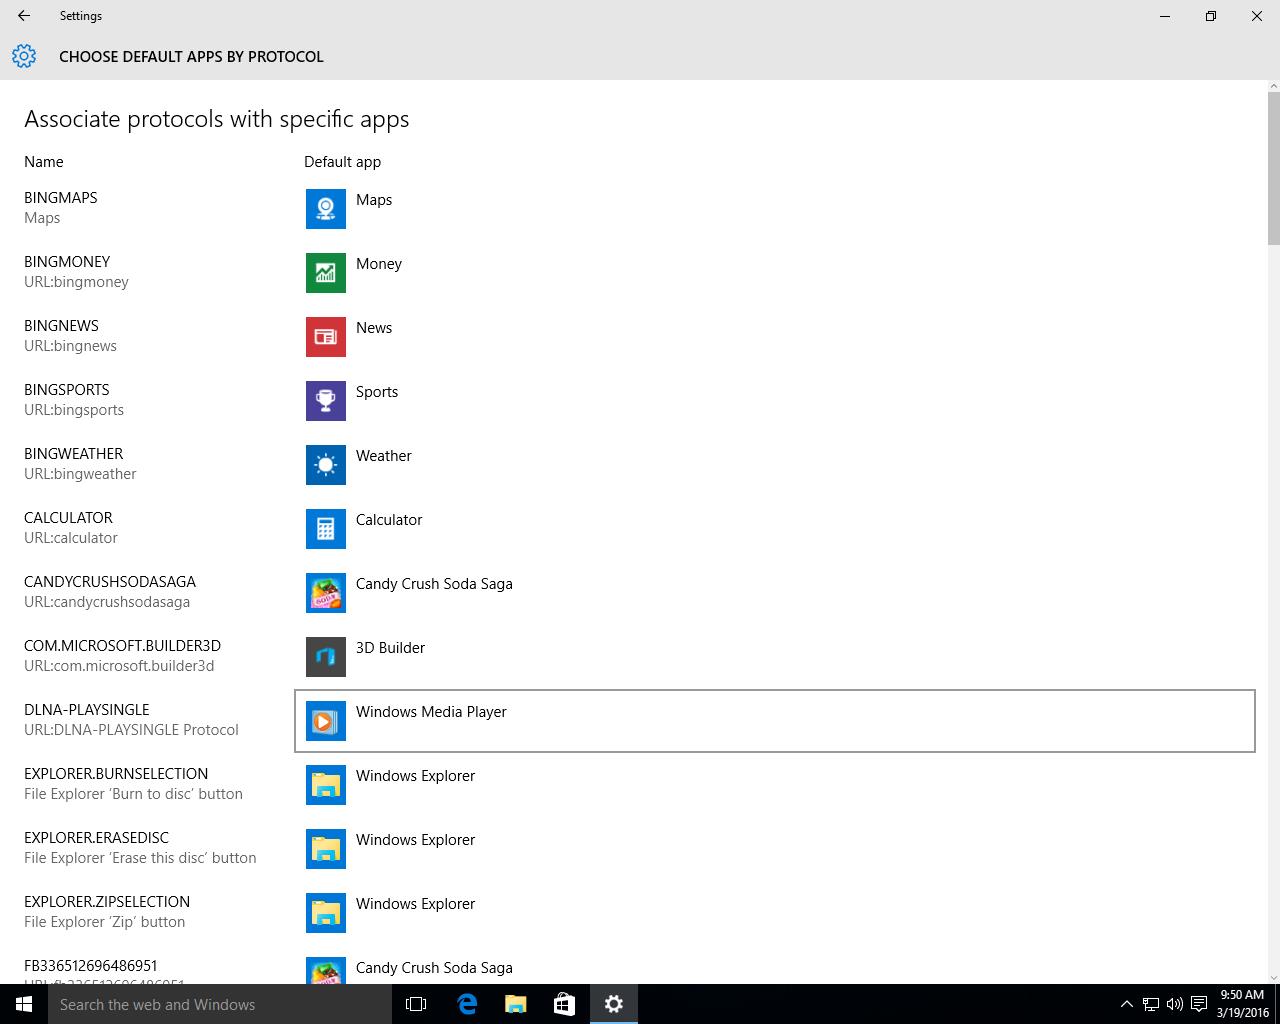Click the Sports trophy icon
The width and height of the screenshot is (1280, 1024).
tap(326, 400)
